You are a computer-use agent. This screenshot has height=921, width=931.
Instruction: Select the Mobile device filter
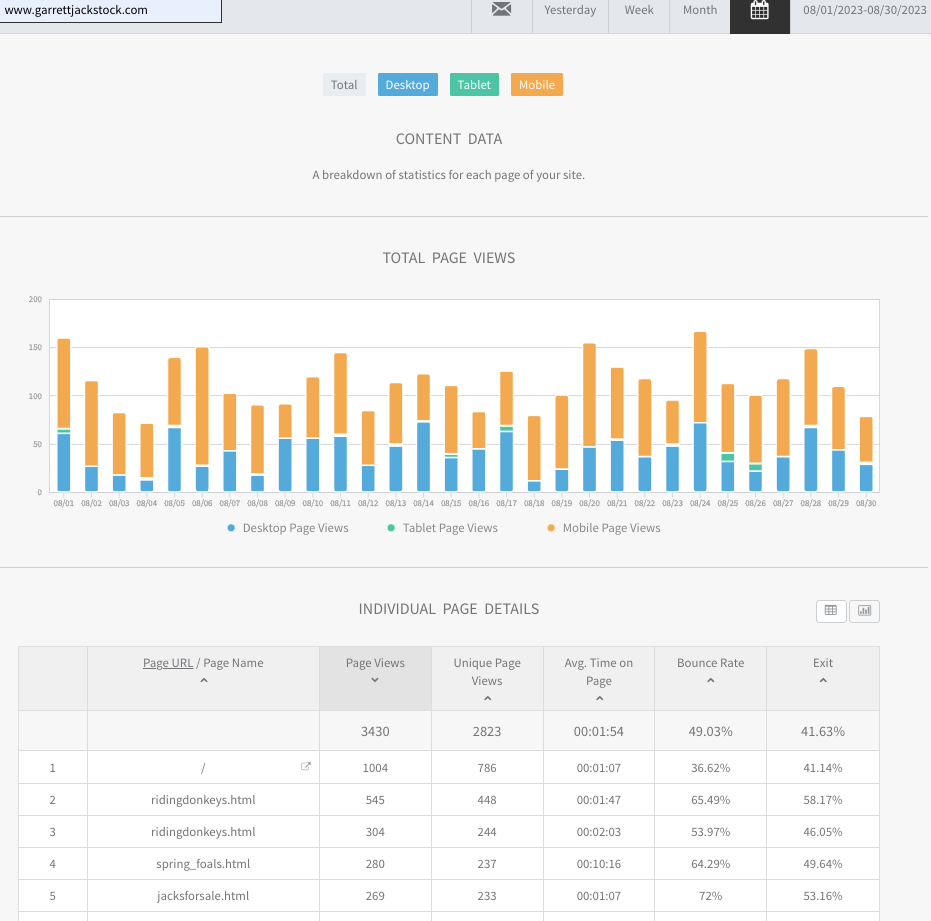536,85
